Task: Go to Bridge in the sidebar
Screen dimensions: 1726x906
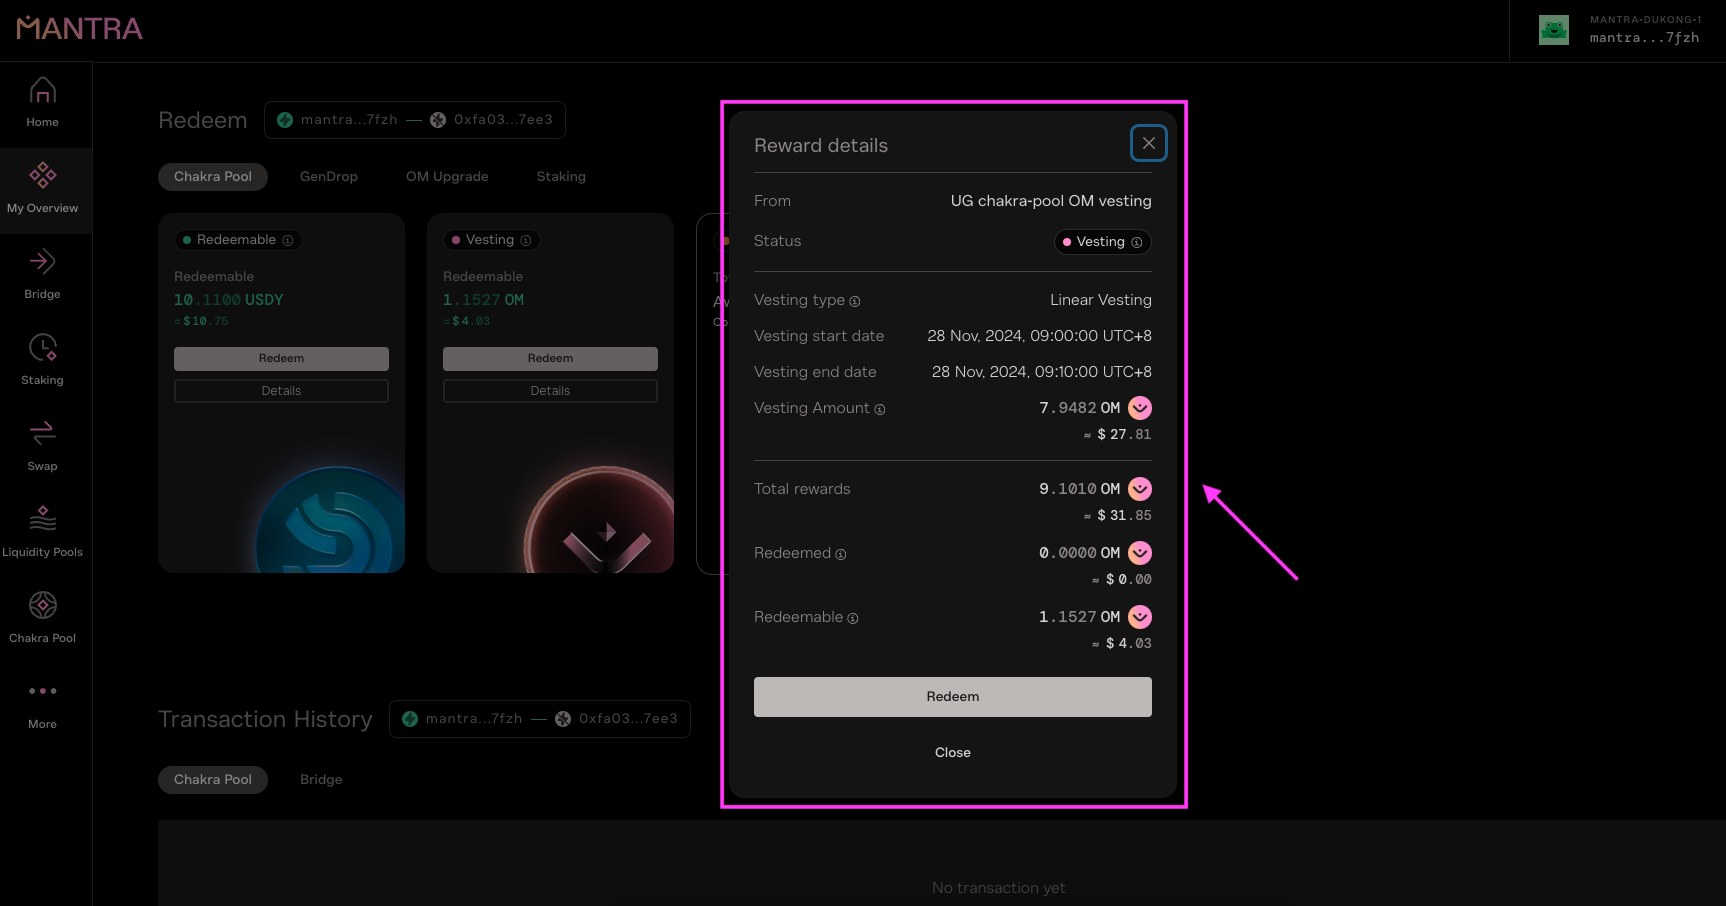Action: click(x=42, y=275)
